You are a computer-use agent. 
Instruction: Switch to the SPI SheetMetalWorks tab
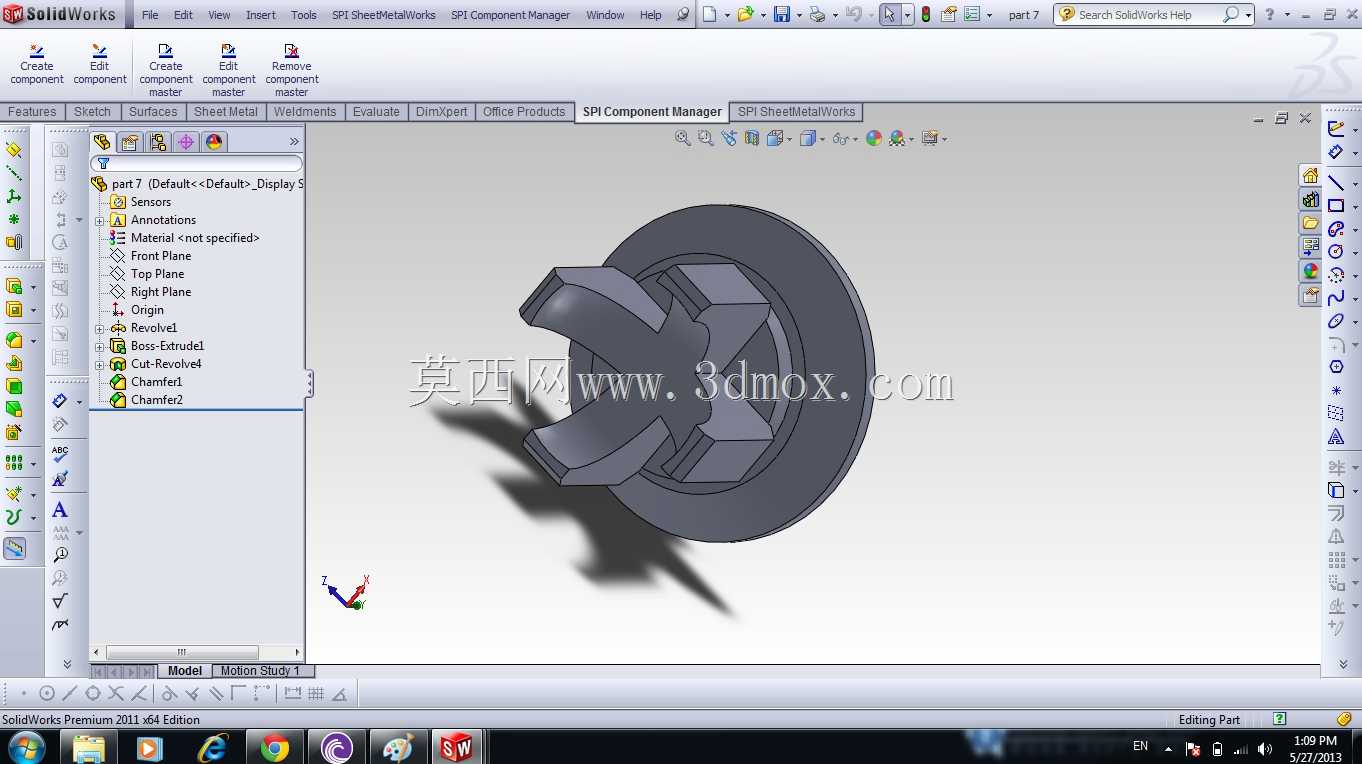pyautogui.click(x=797, y=112)
